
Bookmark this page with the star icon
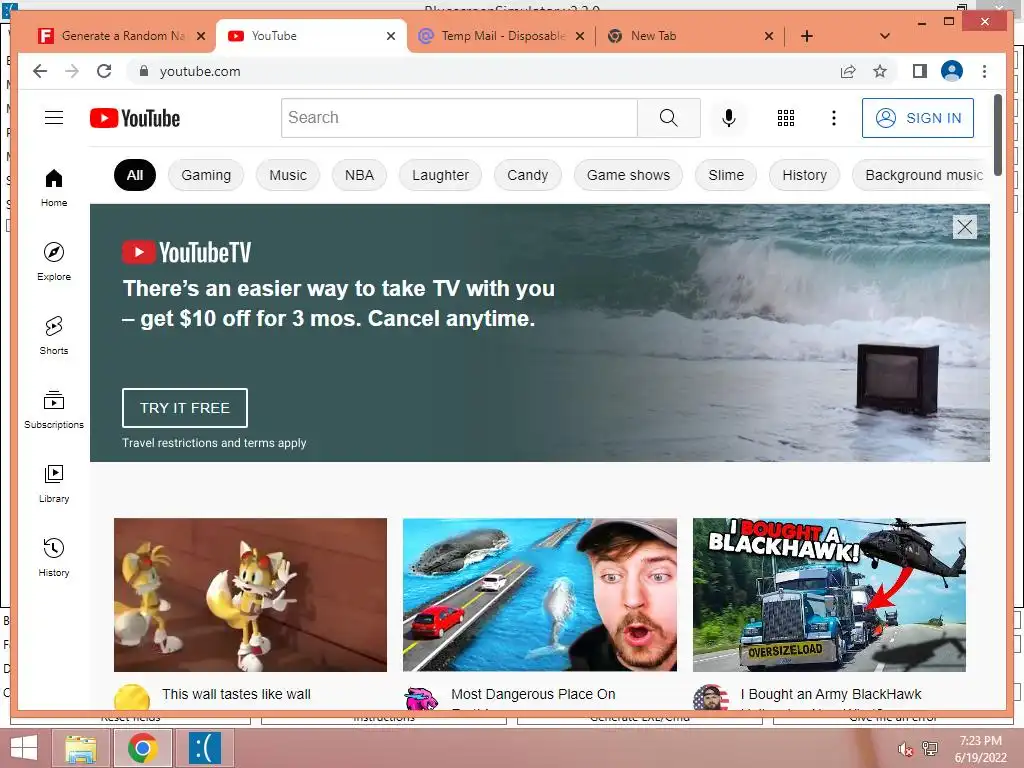pos(880,71)
